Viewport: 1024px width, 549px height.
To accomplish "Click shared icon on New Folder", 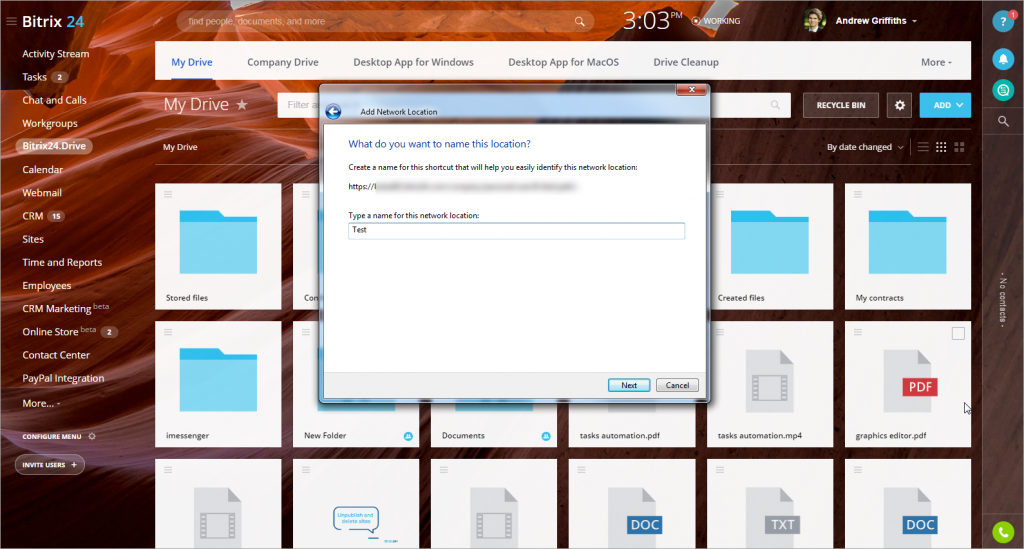I will [x=408, y=436].
